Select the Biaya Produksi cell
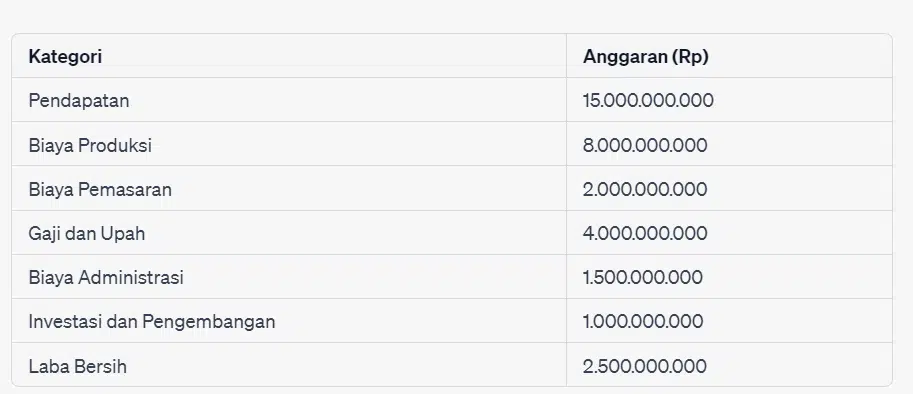The width and height of the screenshot is (913, 394). [x=90, y=145]
